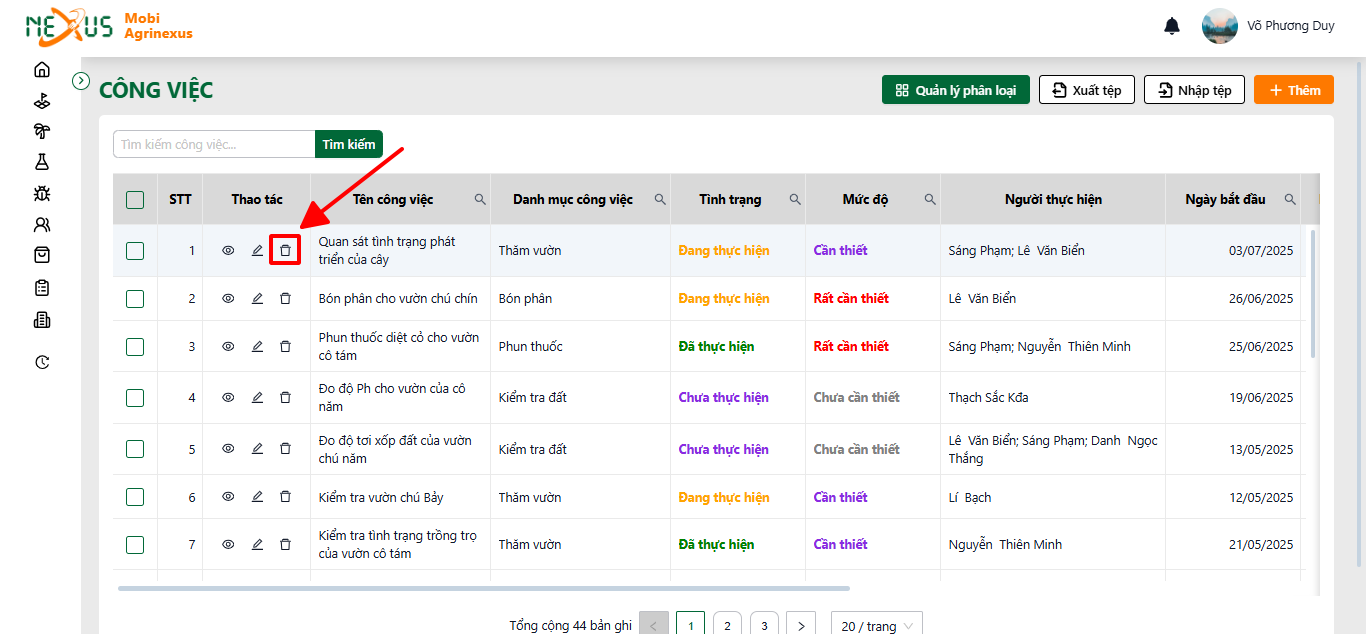Open the "20 / trang" page size dropdown
The width and height of the screenshot is (1366, 634).
click(x=877, y=625)
